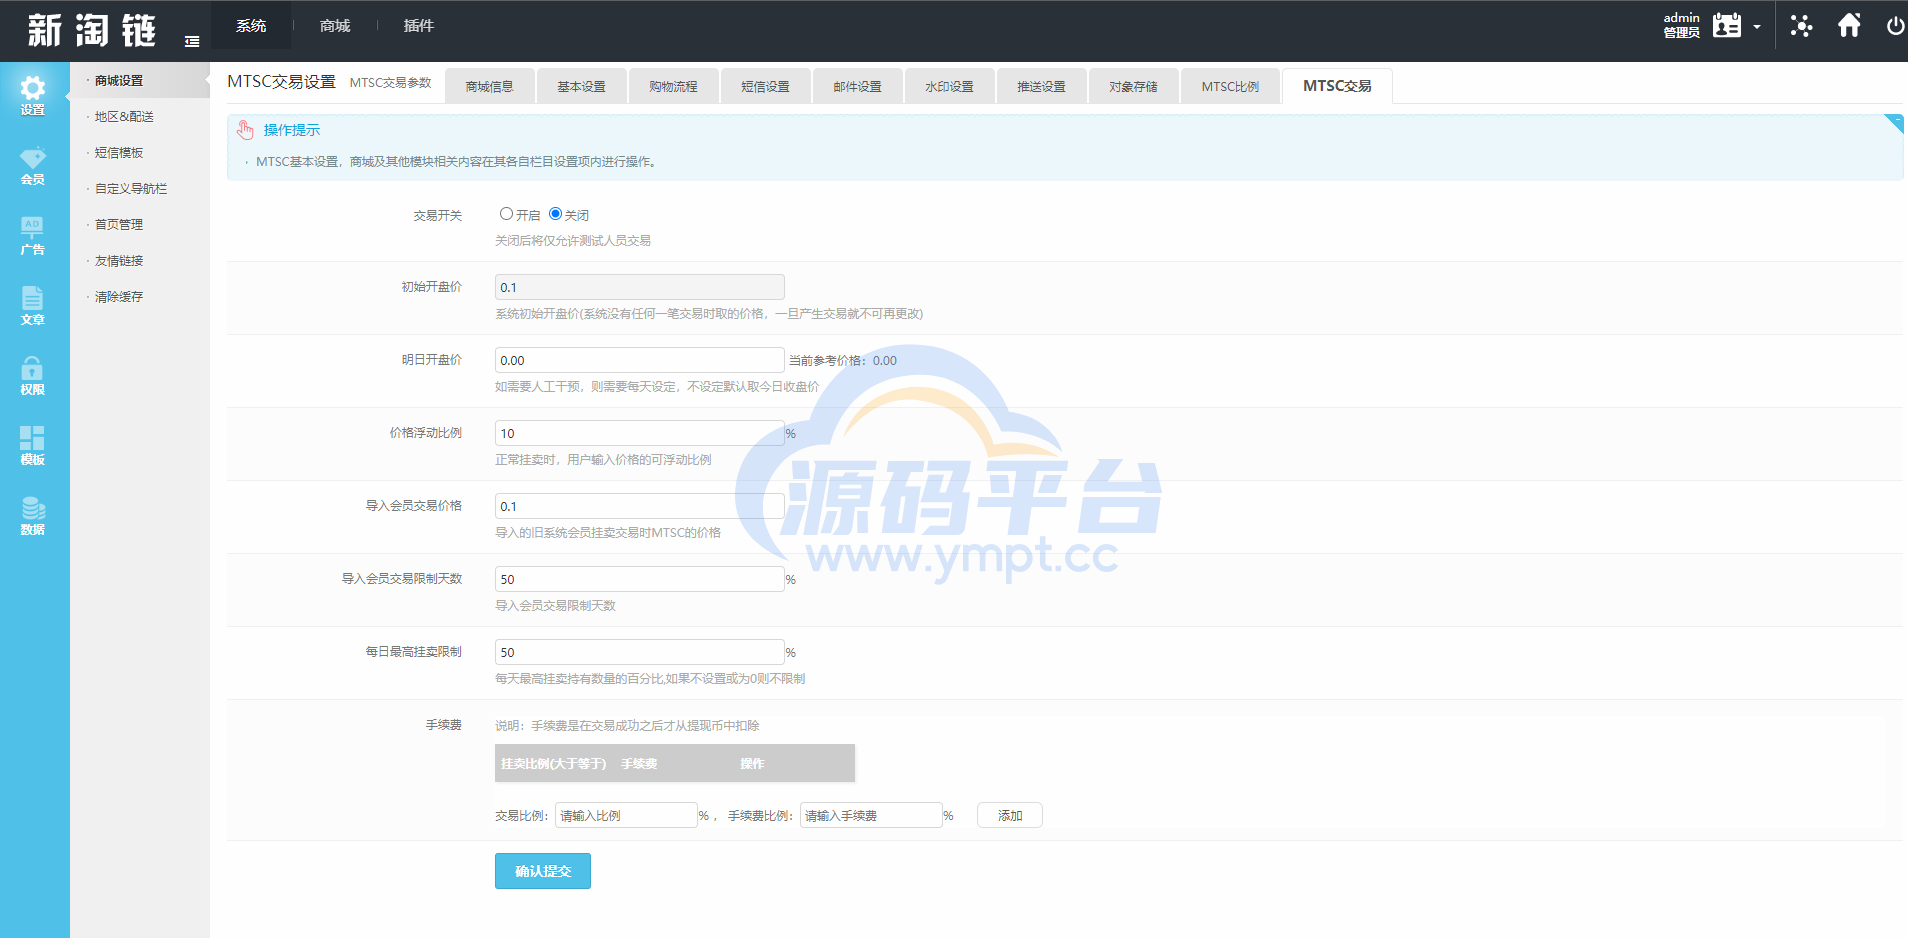Switch to the 基本设置 tab
Viewport: 1908px width, 938px height.
point(581,87)
